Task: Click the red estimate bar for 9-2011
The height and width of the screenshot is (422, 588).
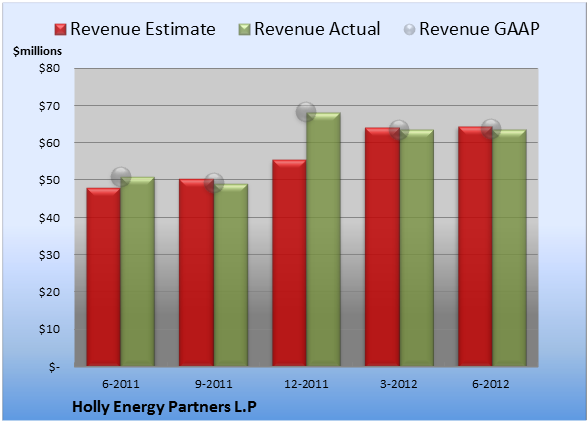Action: pos(196,272)
